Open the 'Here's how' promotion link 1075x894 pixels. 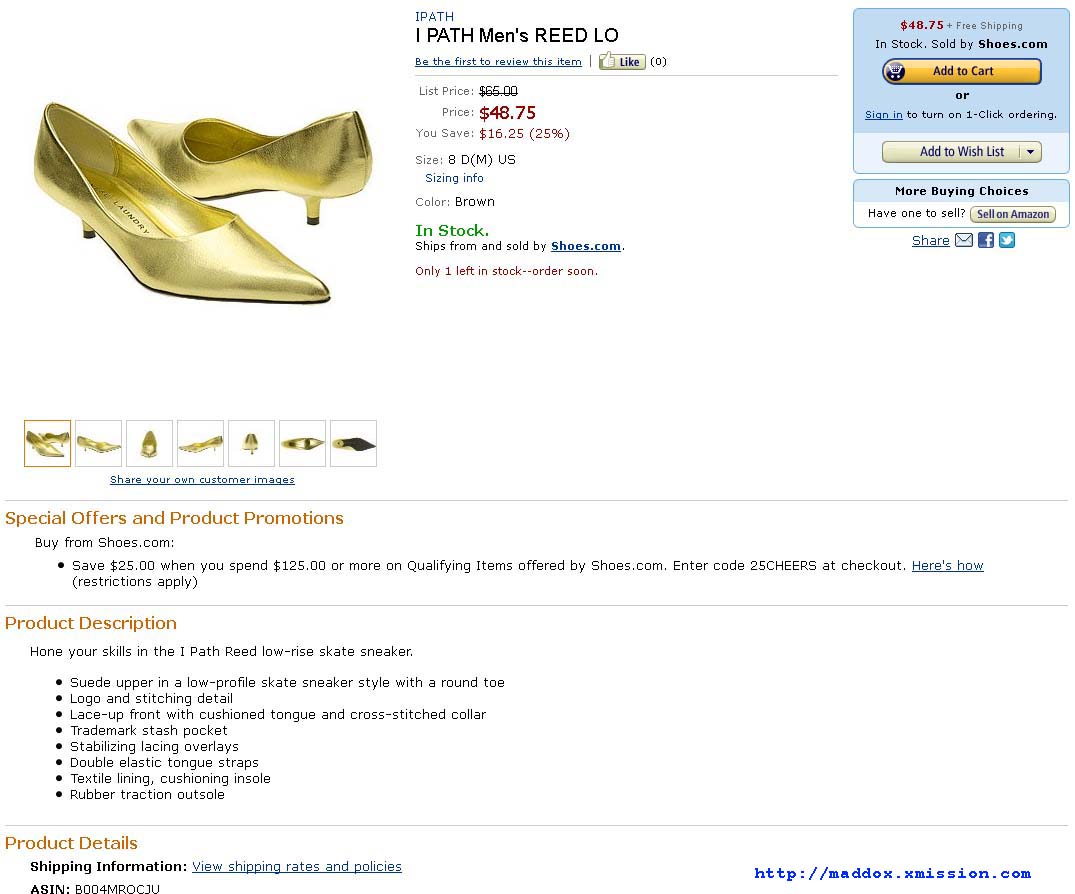(947, 566)
